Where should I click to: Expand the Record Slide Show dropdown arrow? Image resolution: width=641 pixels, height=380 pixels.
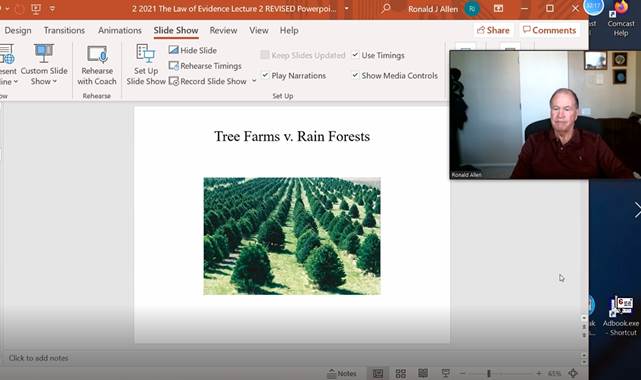(x=254, y=81)
